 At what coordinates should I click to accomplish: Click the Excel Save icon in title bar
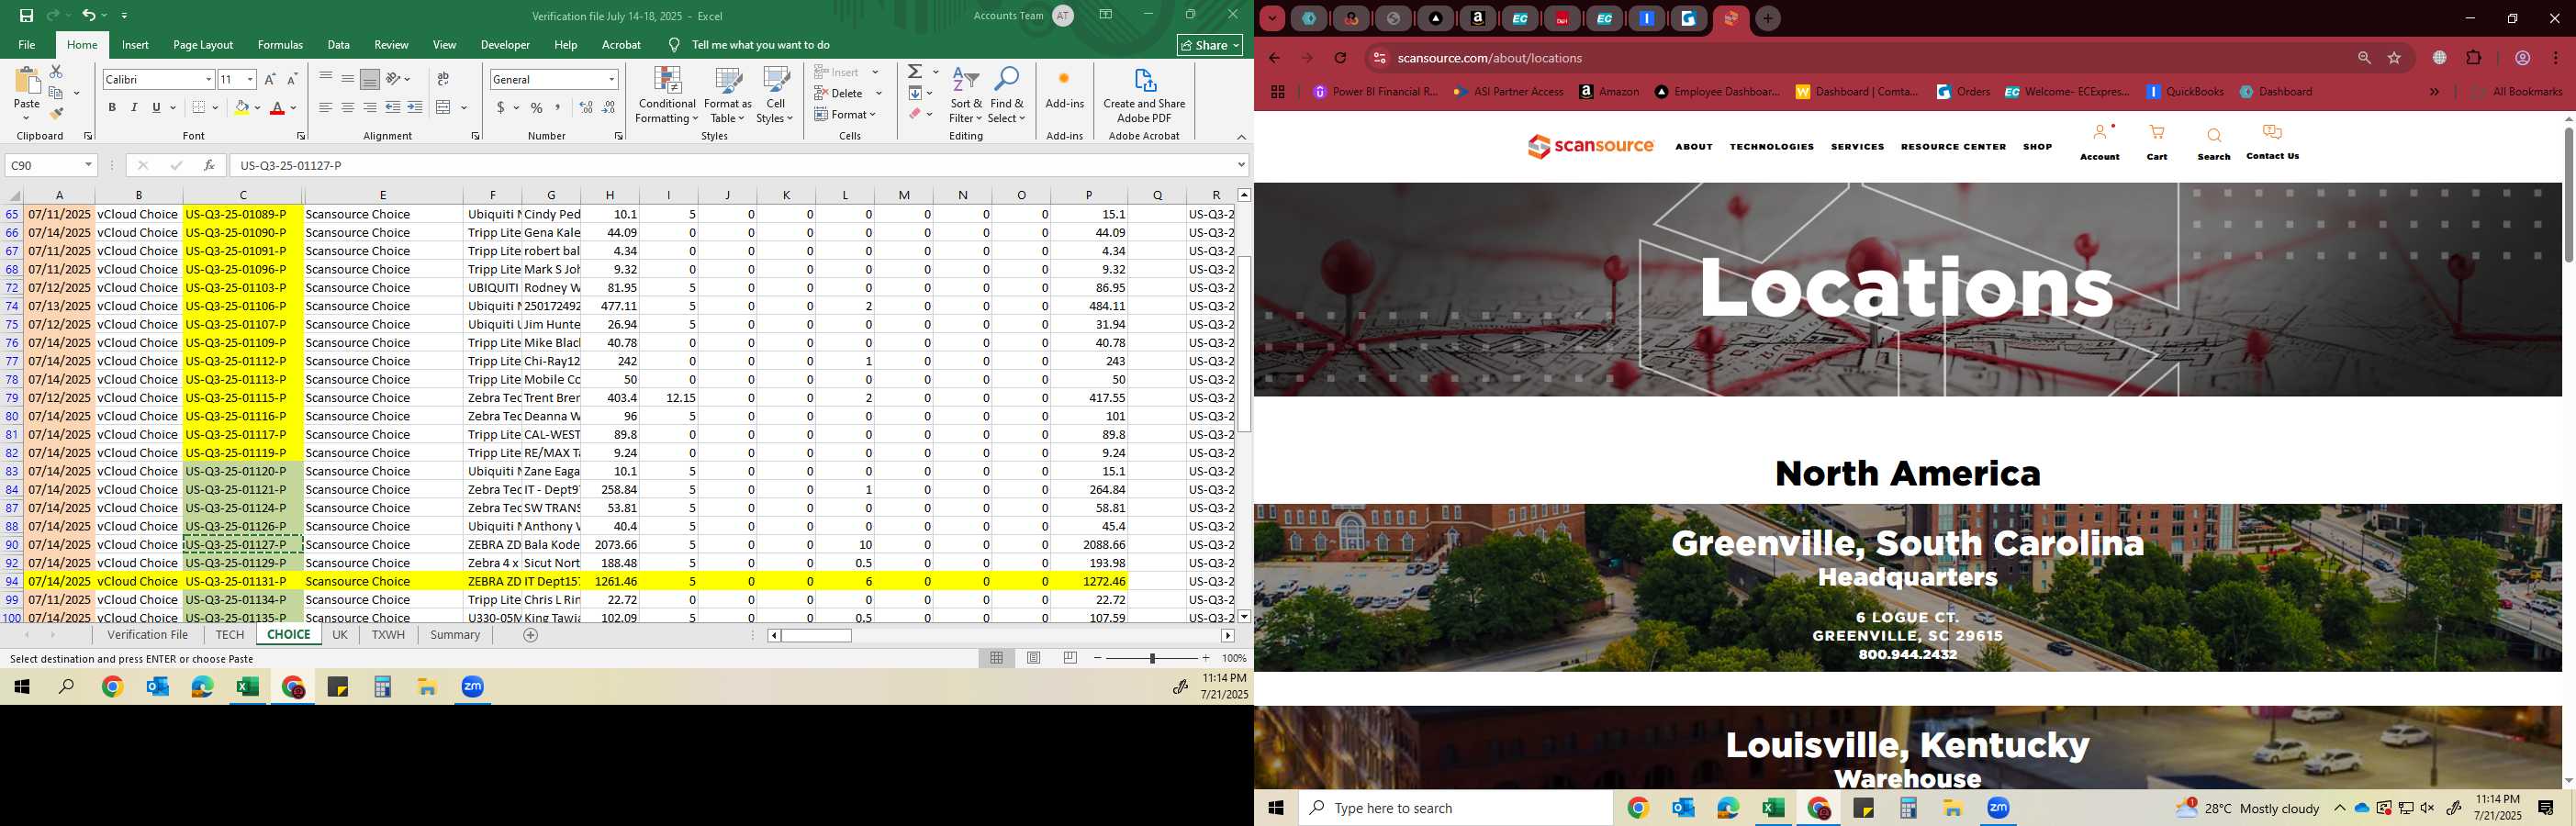coord(27,15)
